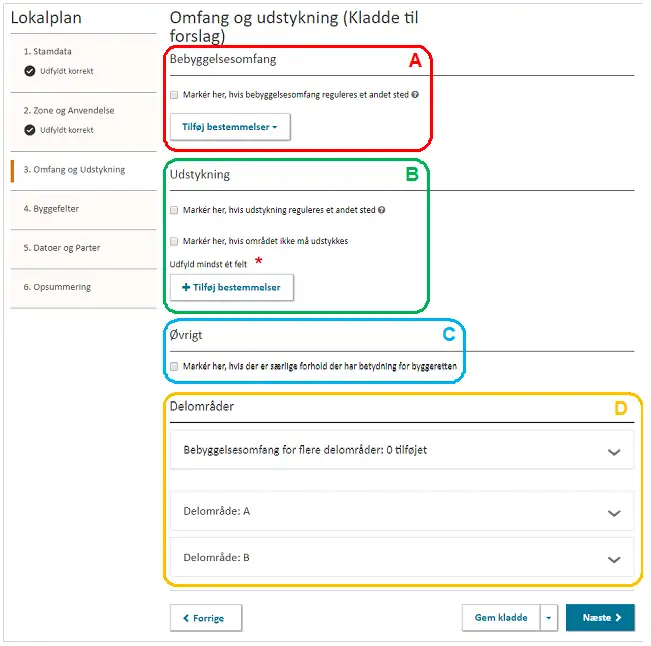Viewport: 651px width, 646px height.
Task: Open the Gem kladde split-button arrow
Action: 549,618
